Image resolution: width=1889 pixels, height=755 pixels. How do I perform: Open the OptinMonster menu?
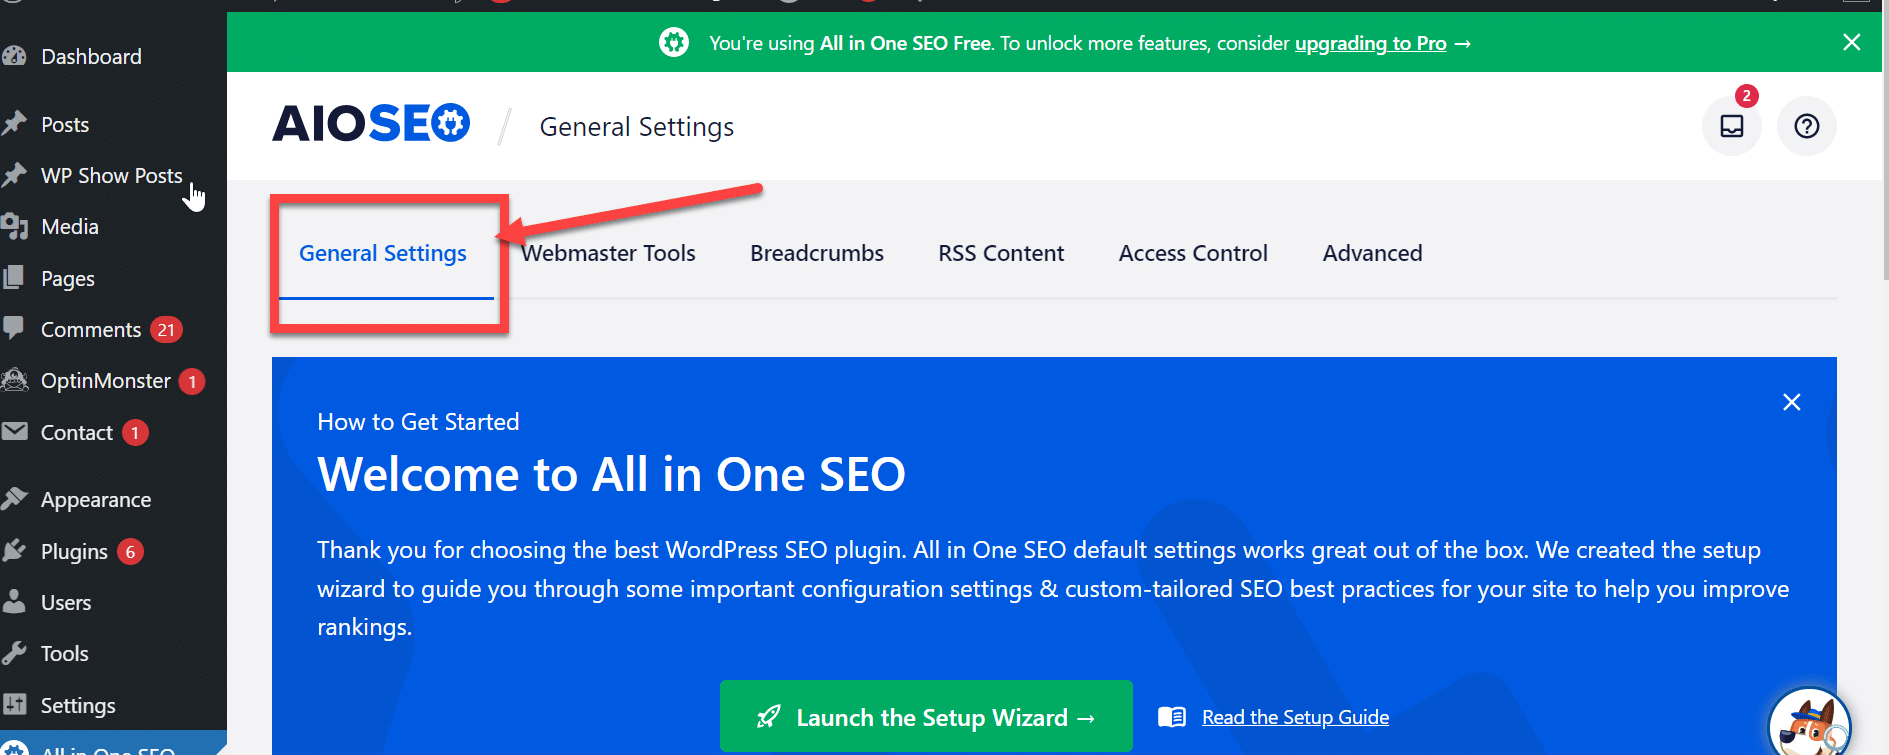105,381
